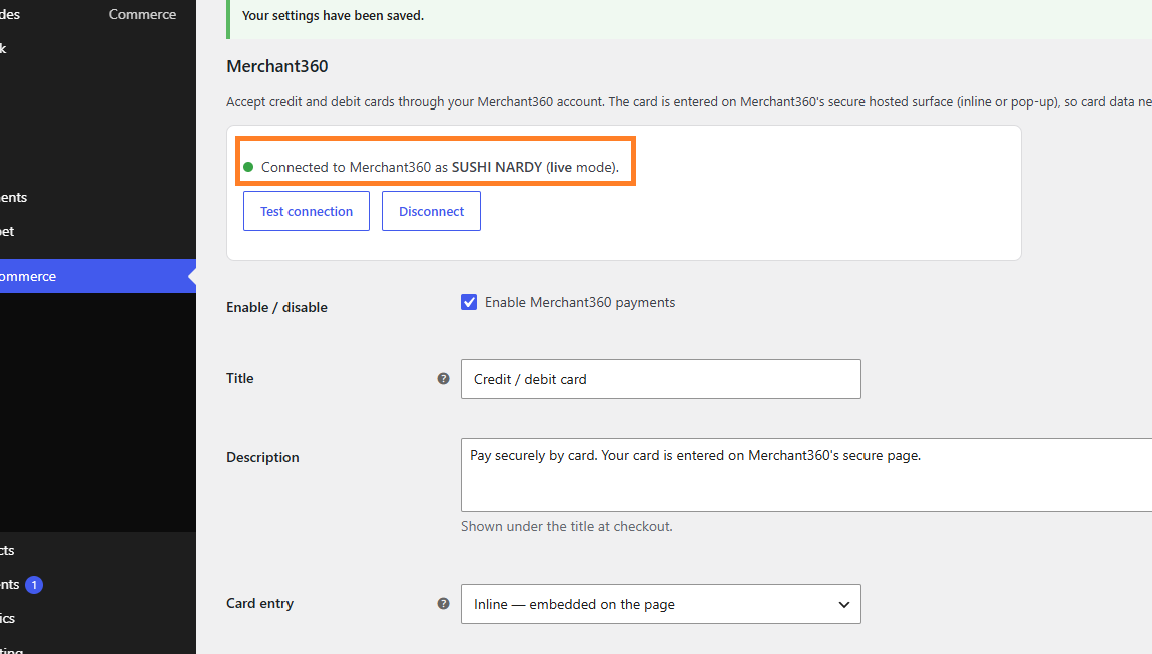Click the Commerce item at sidebar top
1152x654 pixels.
pyautogui.click(x=143, y=14)
